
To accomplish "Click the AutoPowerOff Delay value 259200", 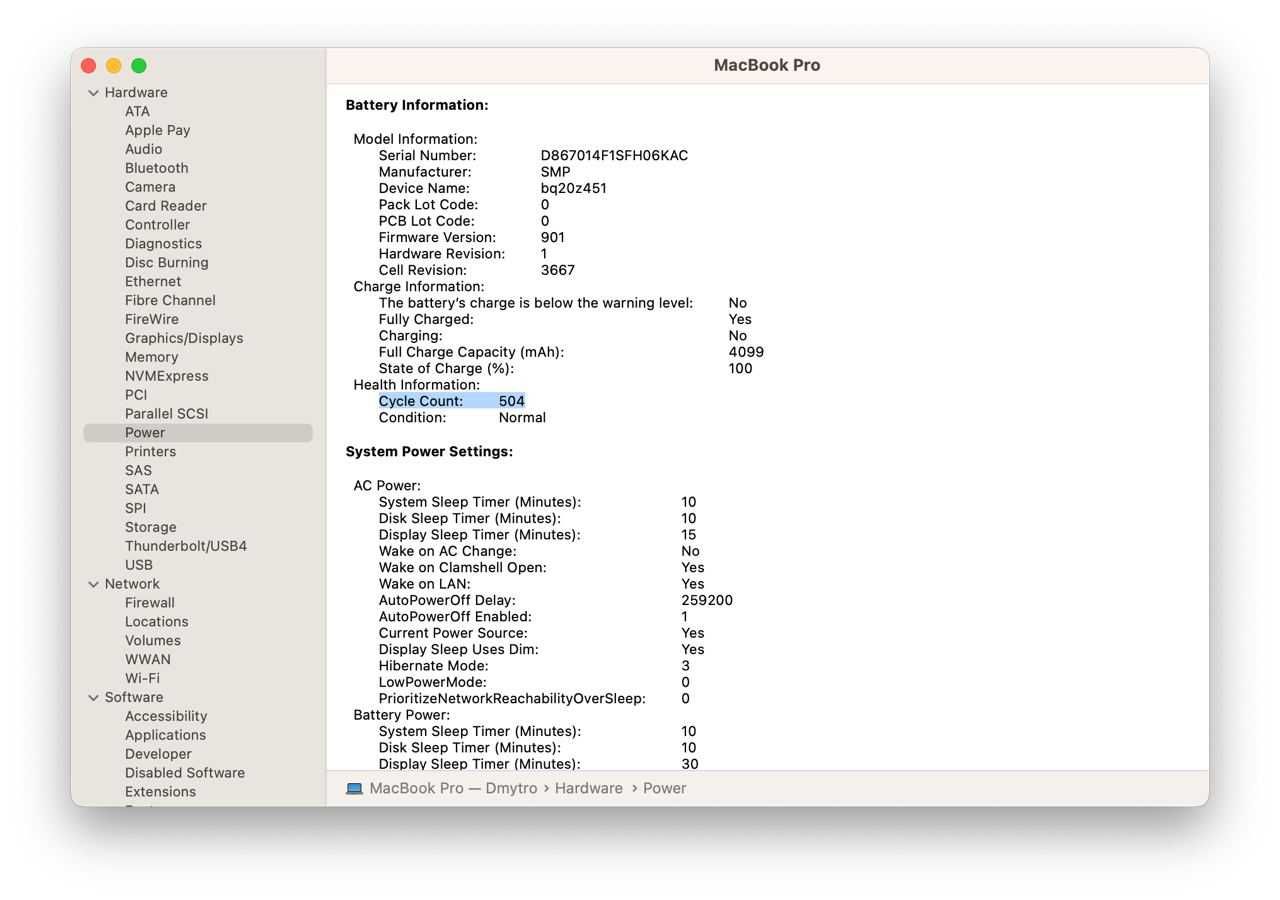I will coord(707,600).
